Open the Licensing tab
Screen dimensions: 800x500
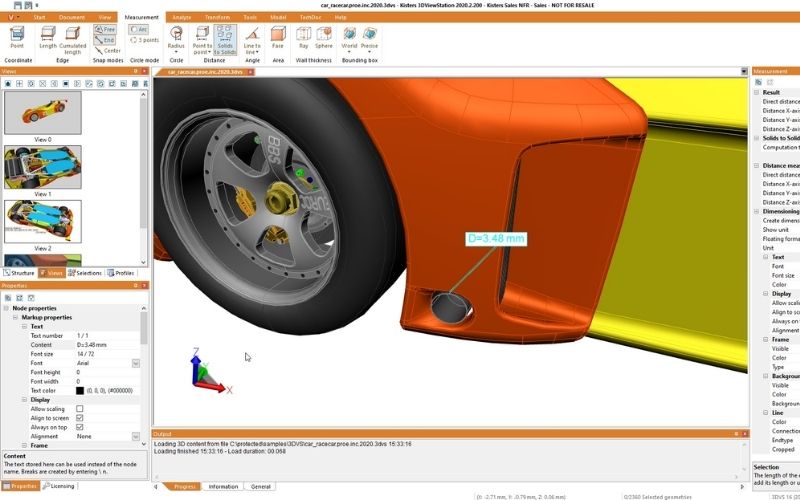(x=59, y=486)
